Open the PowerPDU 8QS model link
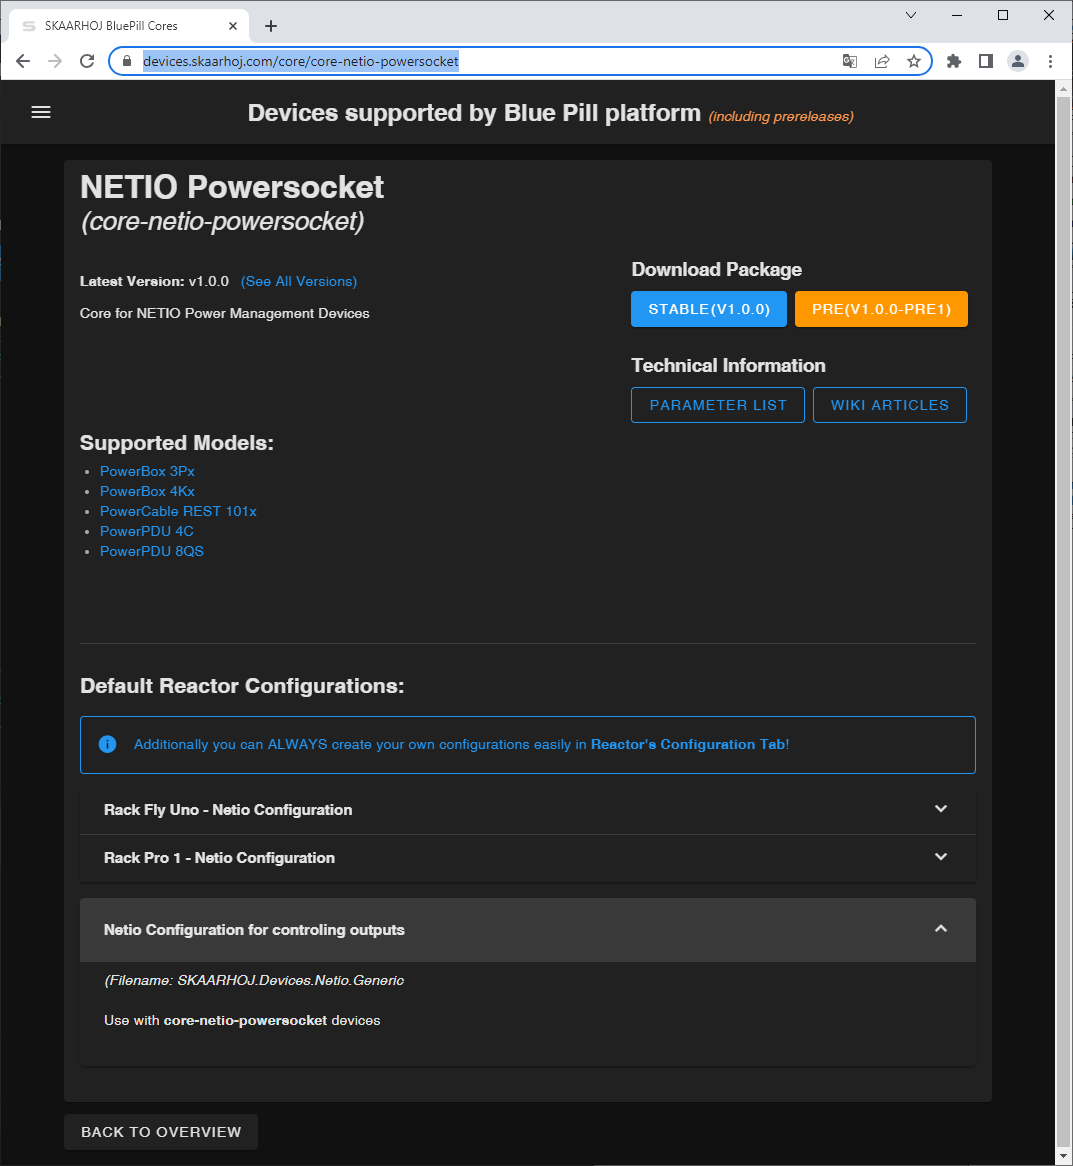 point(152,552)
